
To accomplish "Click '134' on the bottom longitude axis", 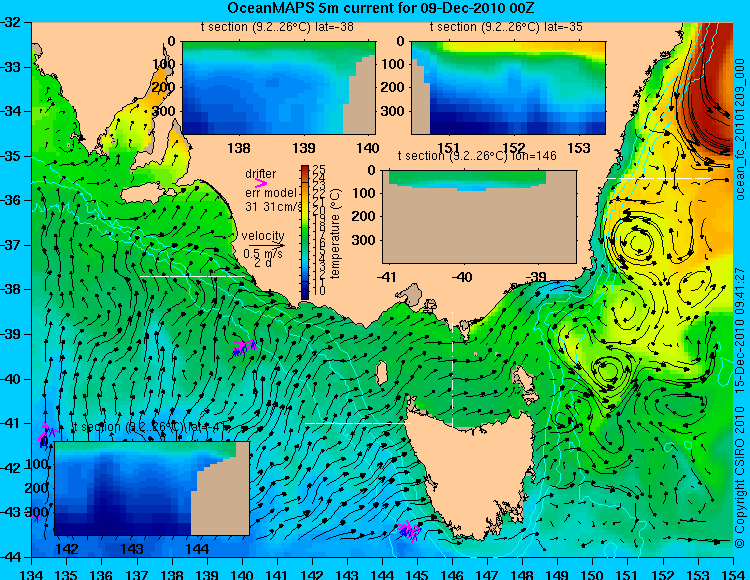I will [31, 574].
